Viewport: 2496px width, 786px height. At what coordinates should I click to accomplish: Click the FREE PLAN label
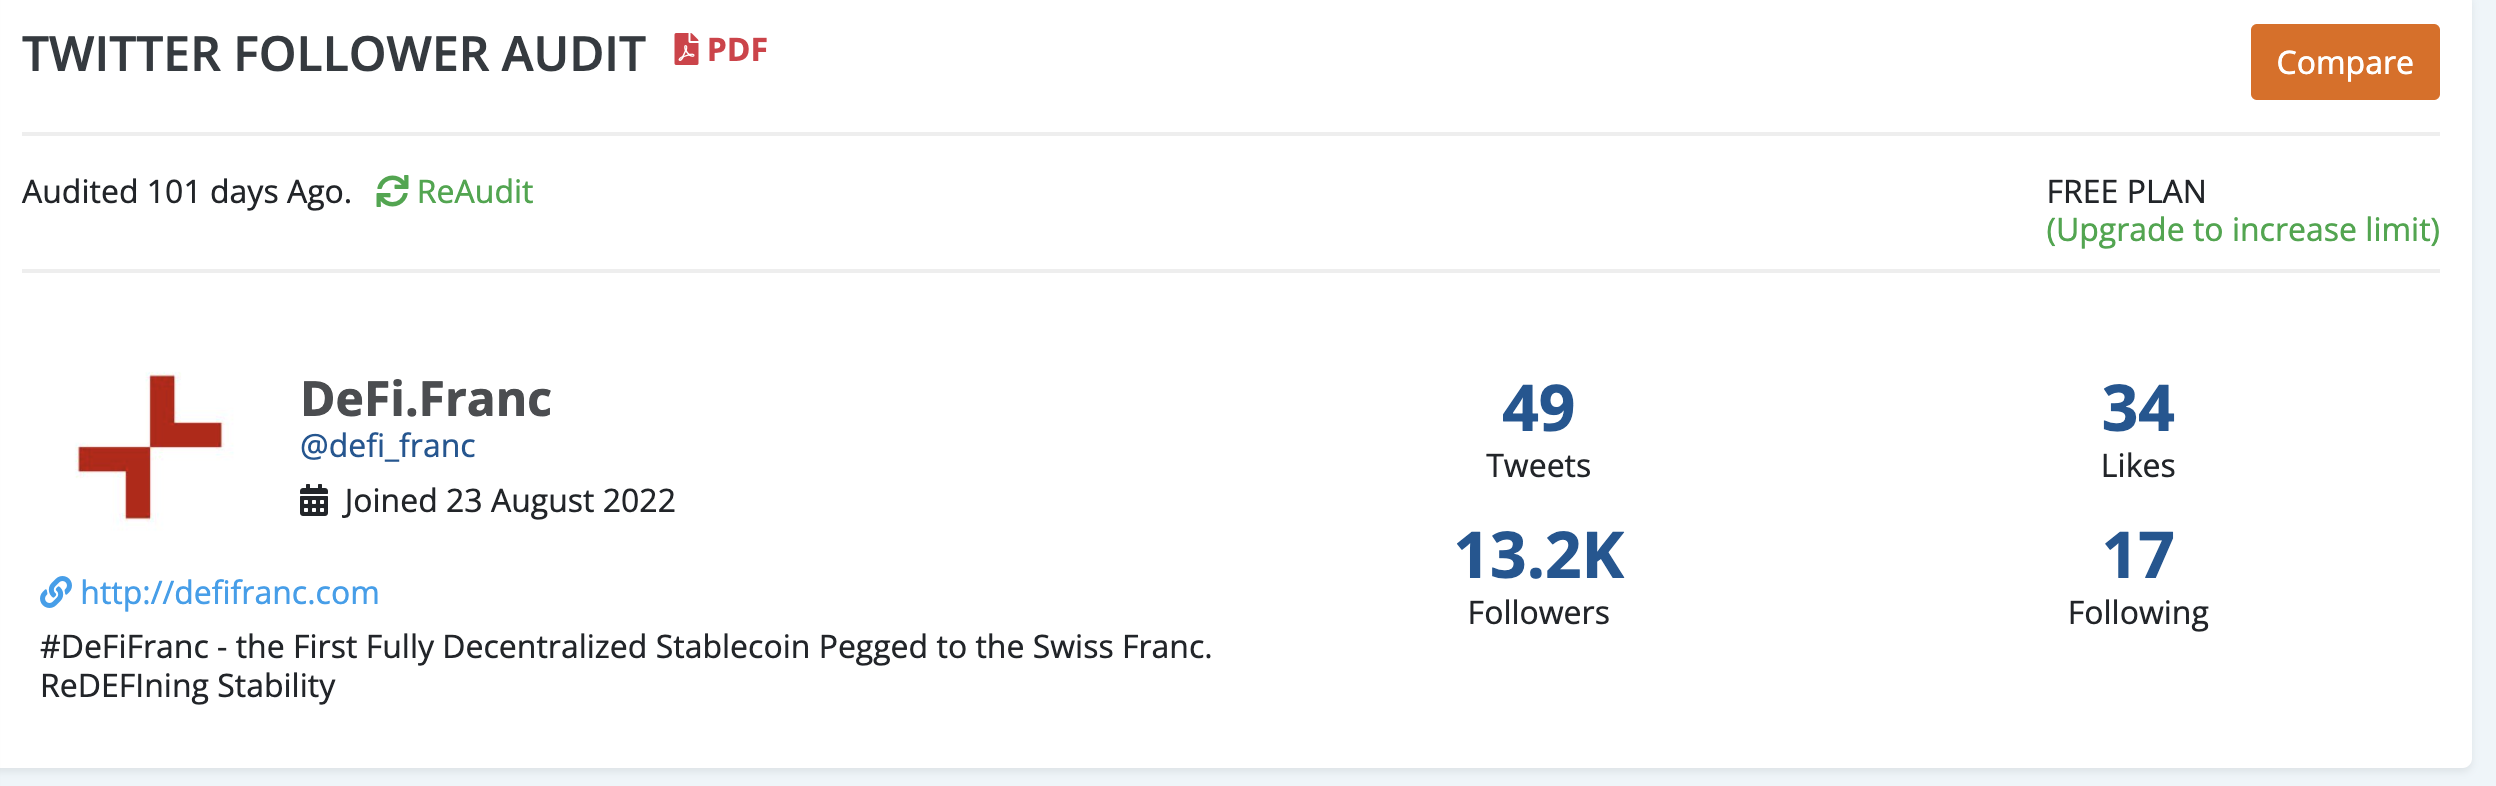(x=2126, y=191)
